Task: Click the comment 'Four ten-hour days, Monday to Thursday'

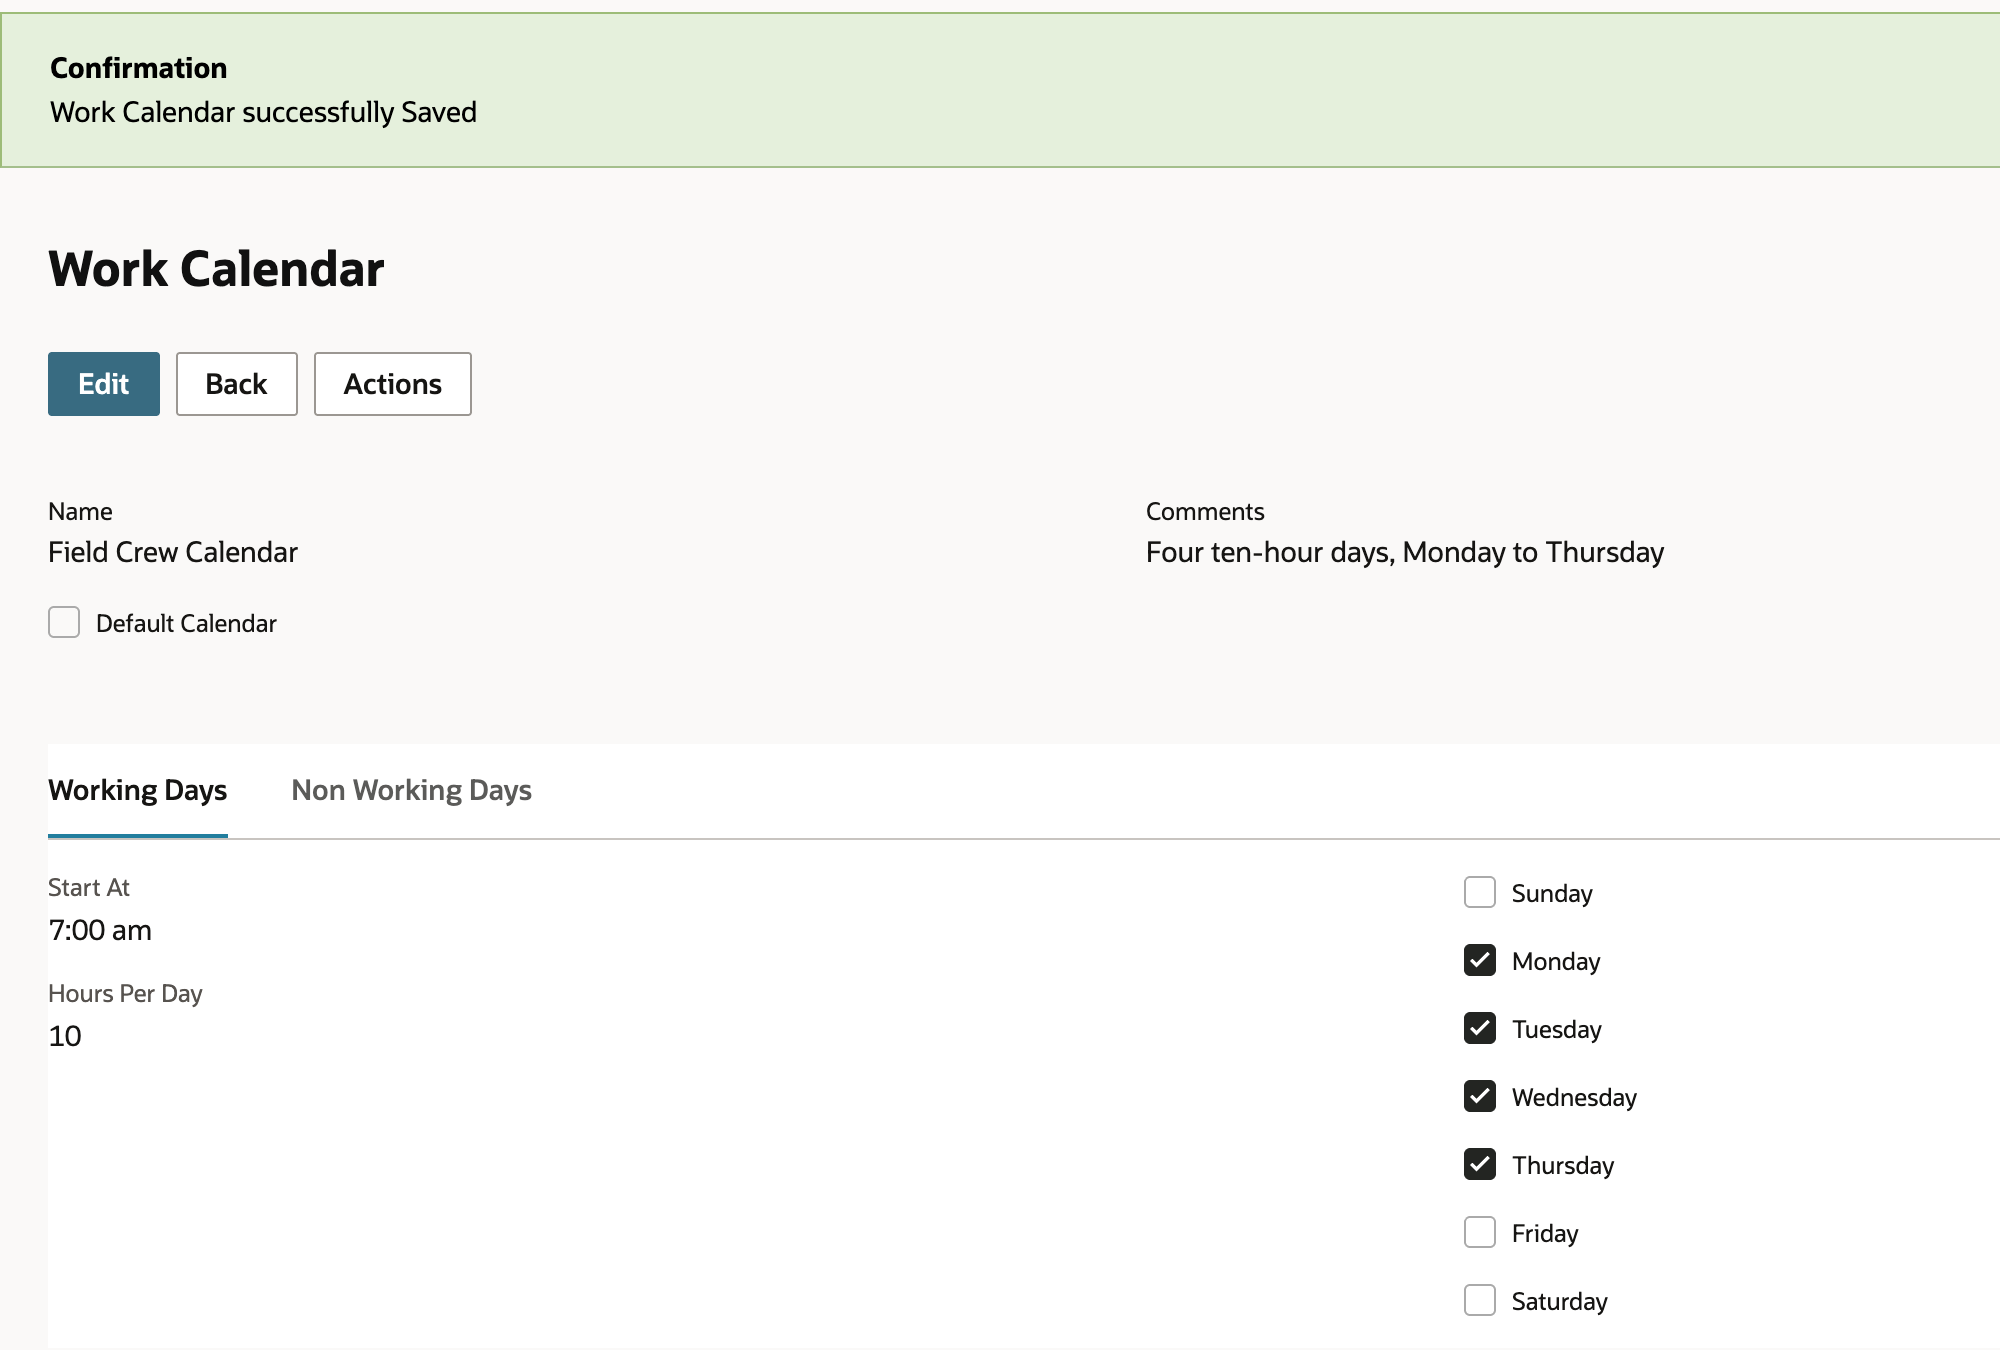Action: pos(1405,552)
